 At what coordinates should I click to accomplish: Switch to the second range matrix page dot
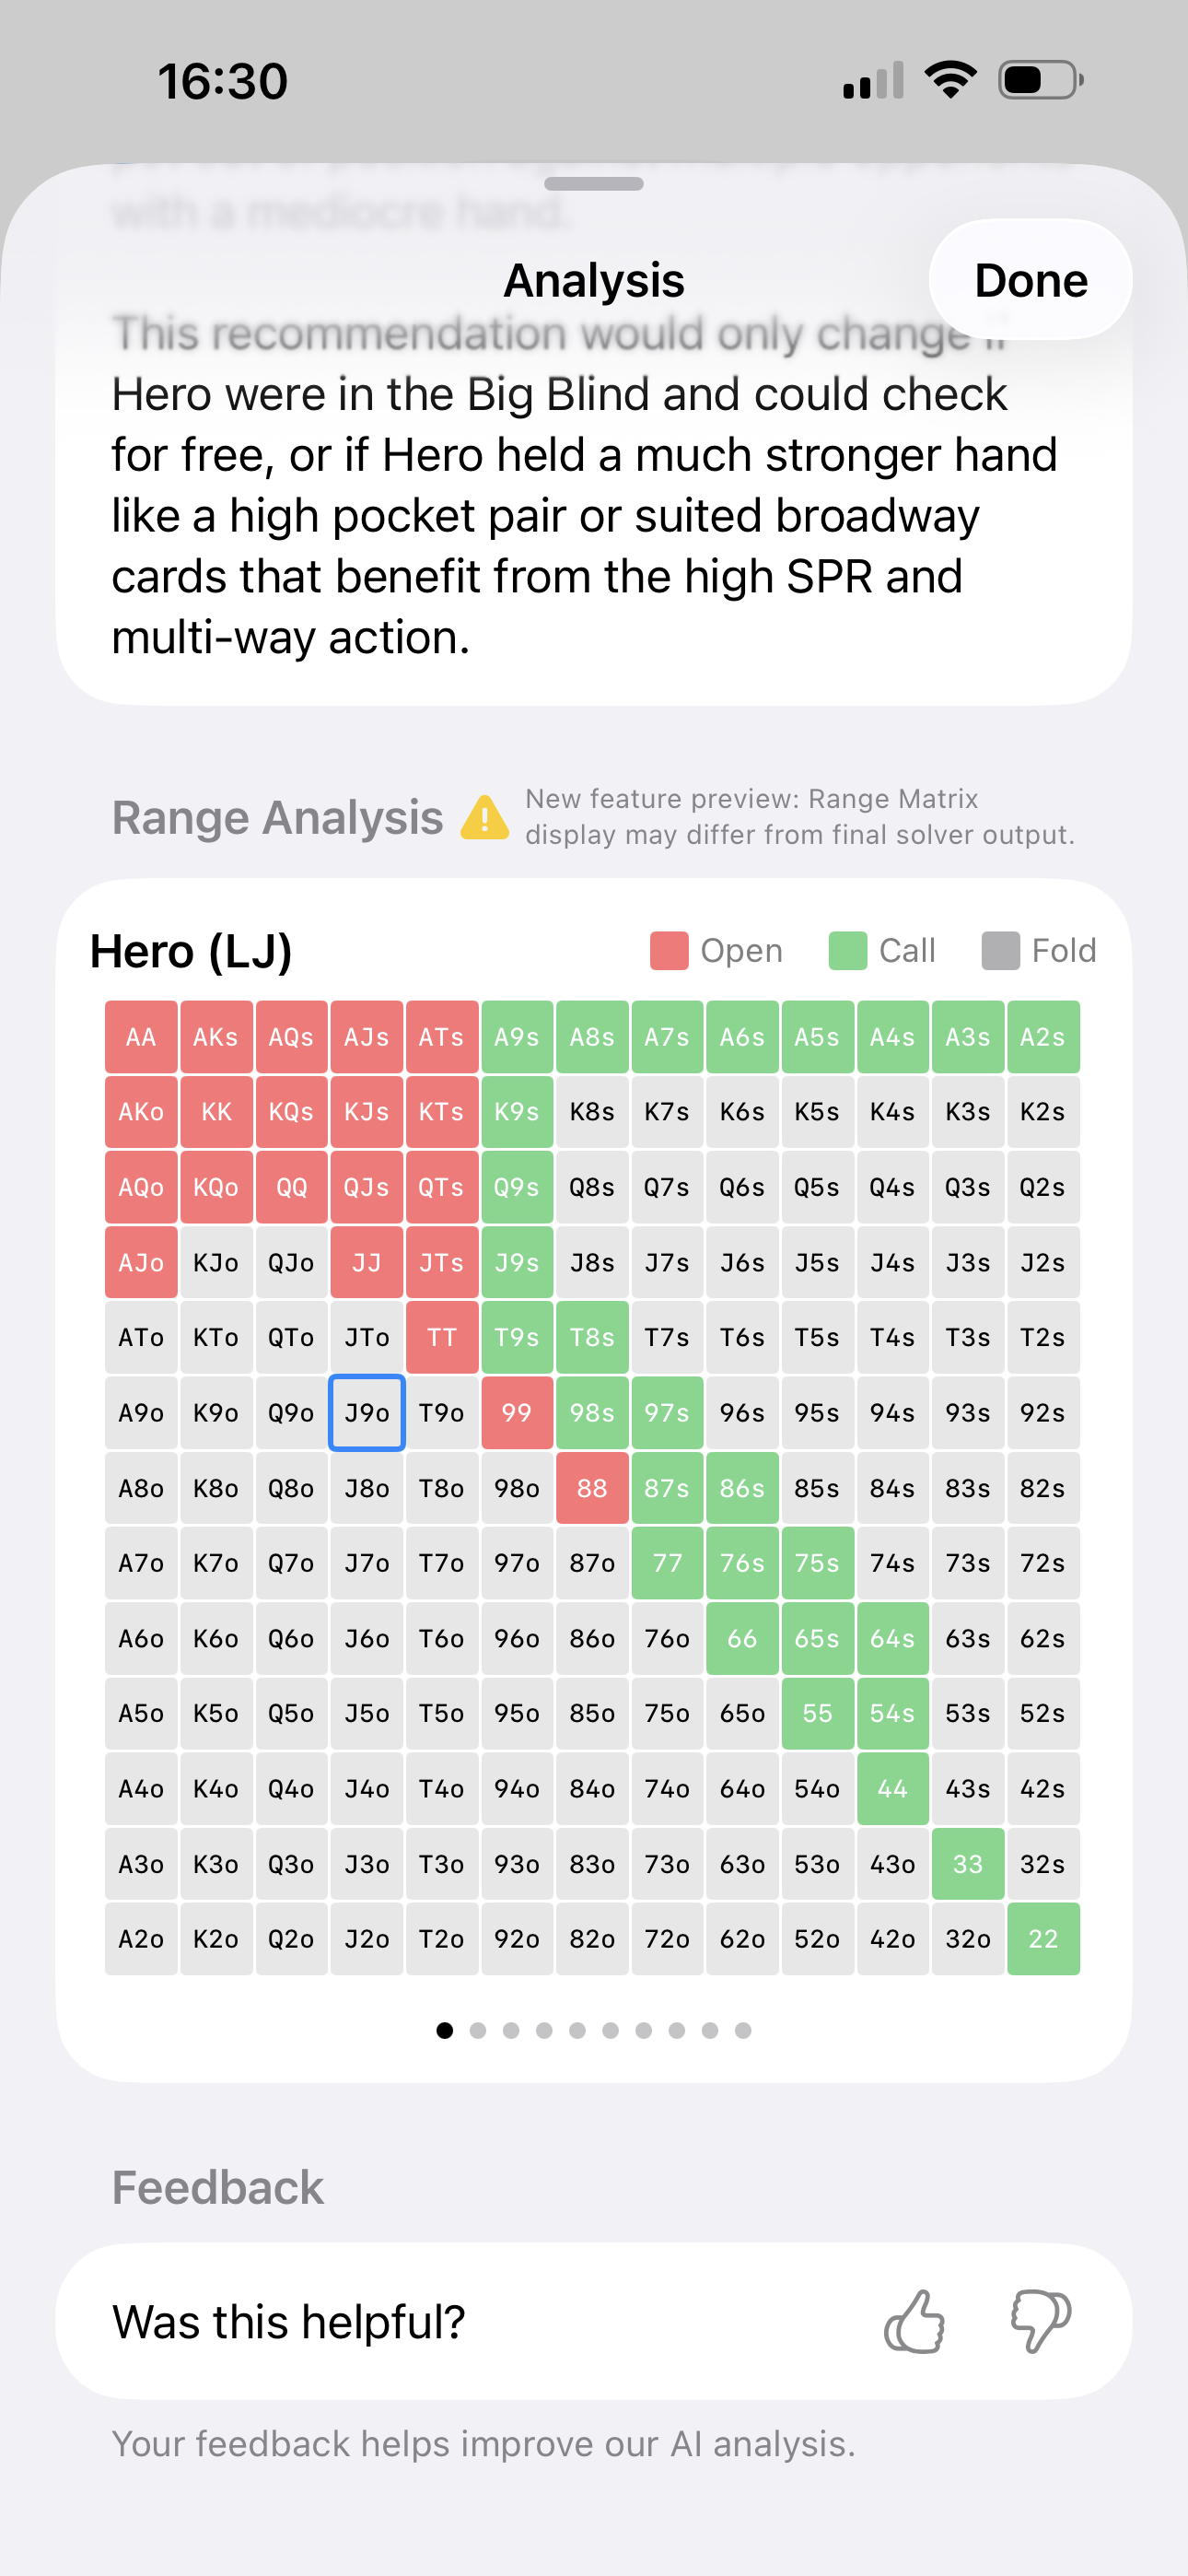pyautogui.click(x=478, y=2030)
